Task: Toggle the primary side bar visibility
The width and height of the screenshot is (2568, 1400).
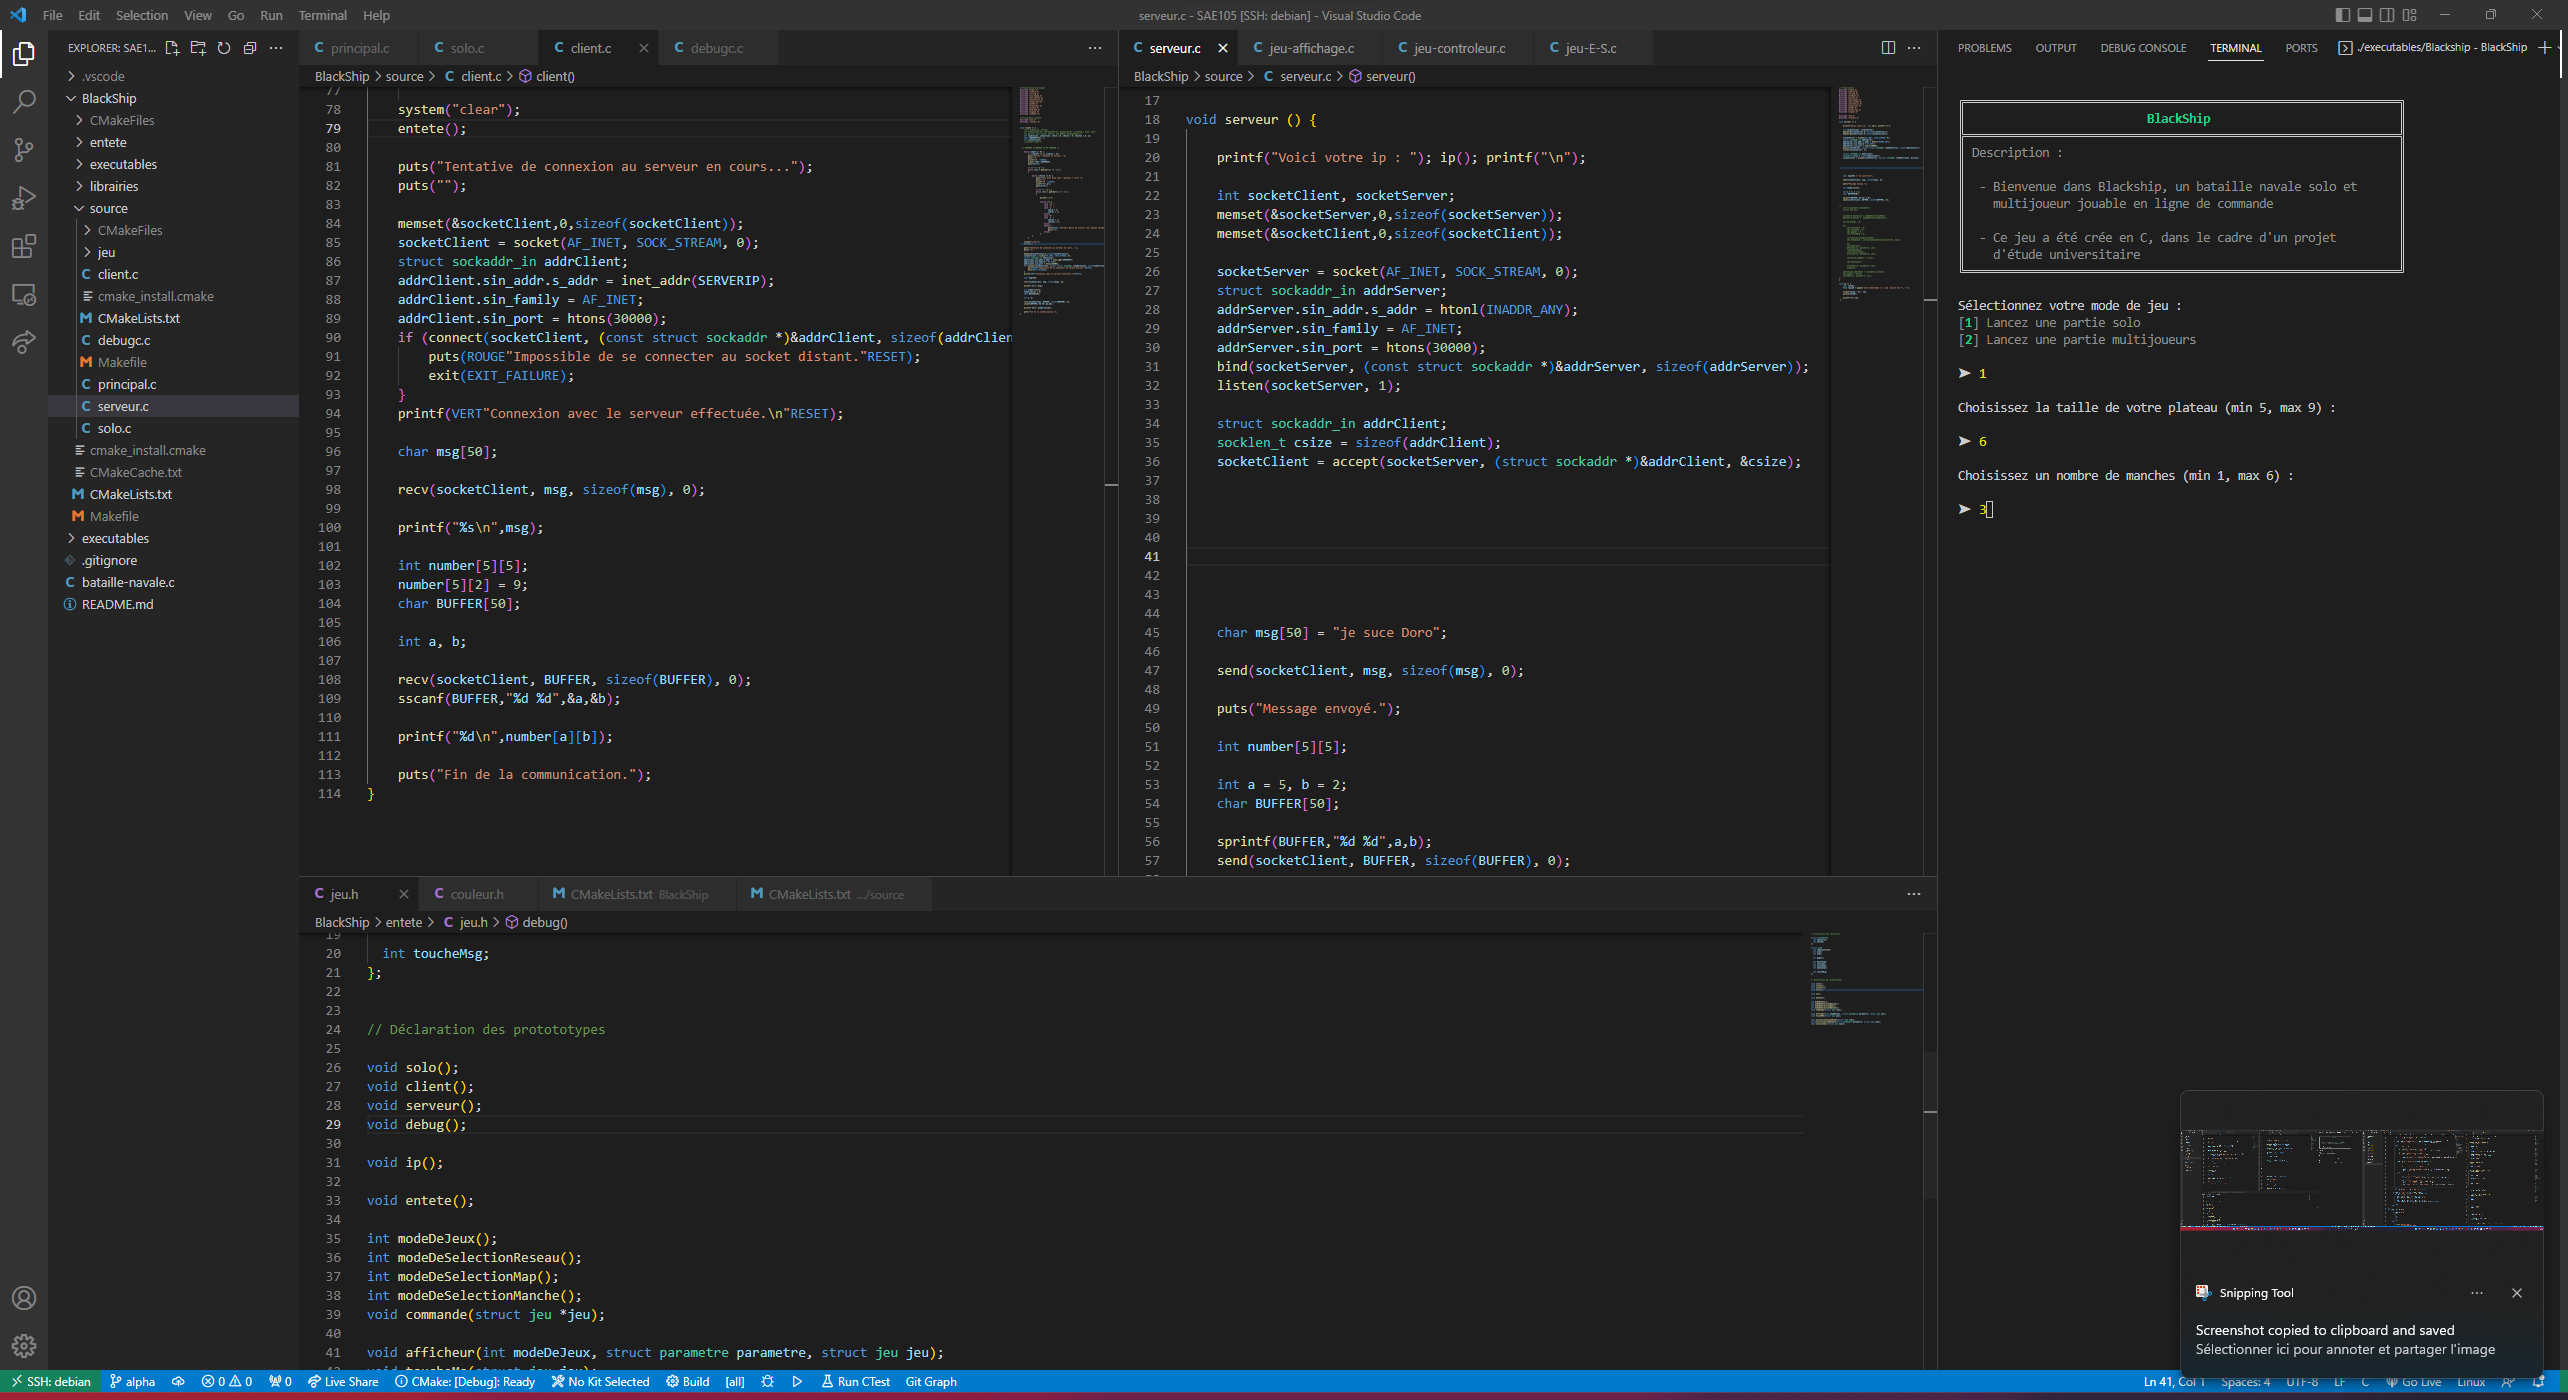Action: 2343,15
